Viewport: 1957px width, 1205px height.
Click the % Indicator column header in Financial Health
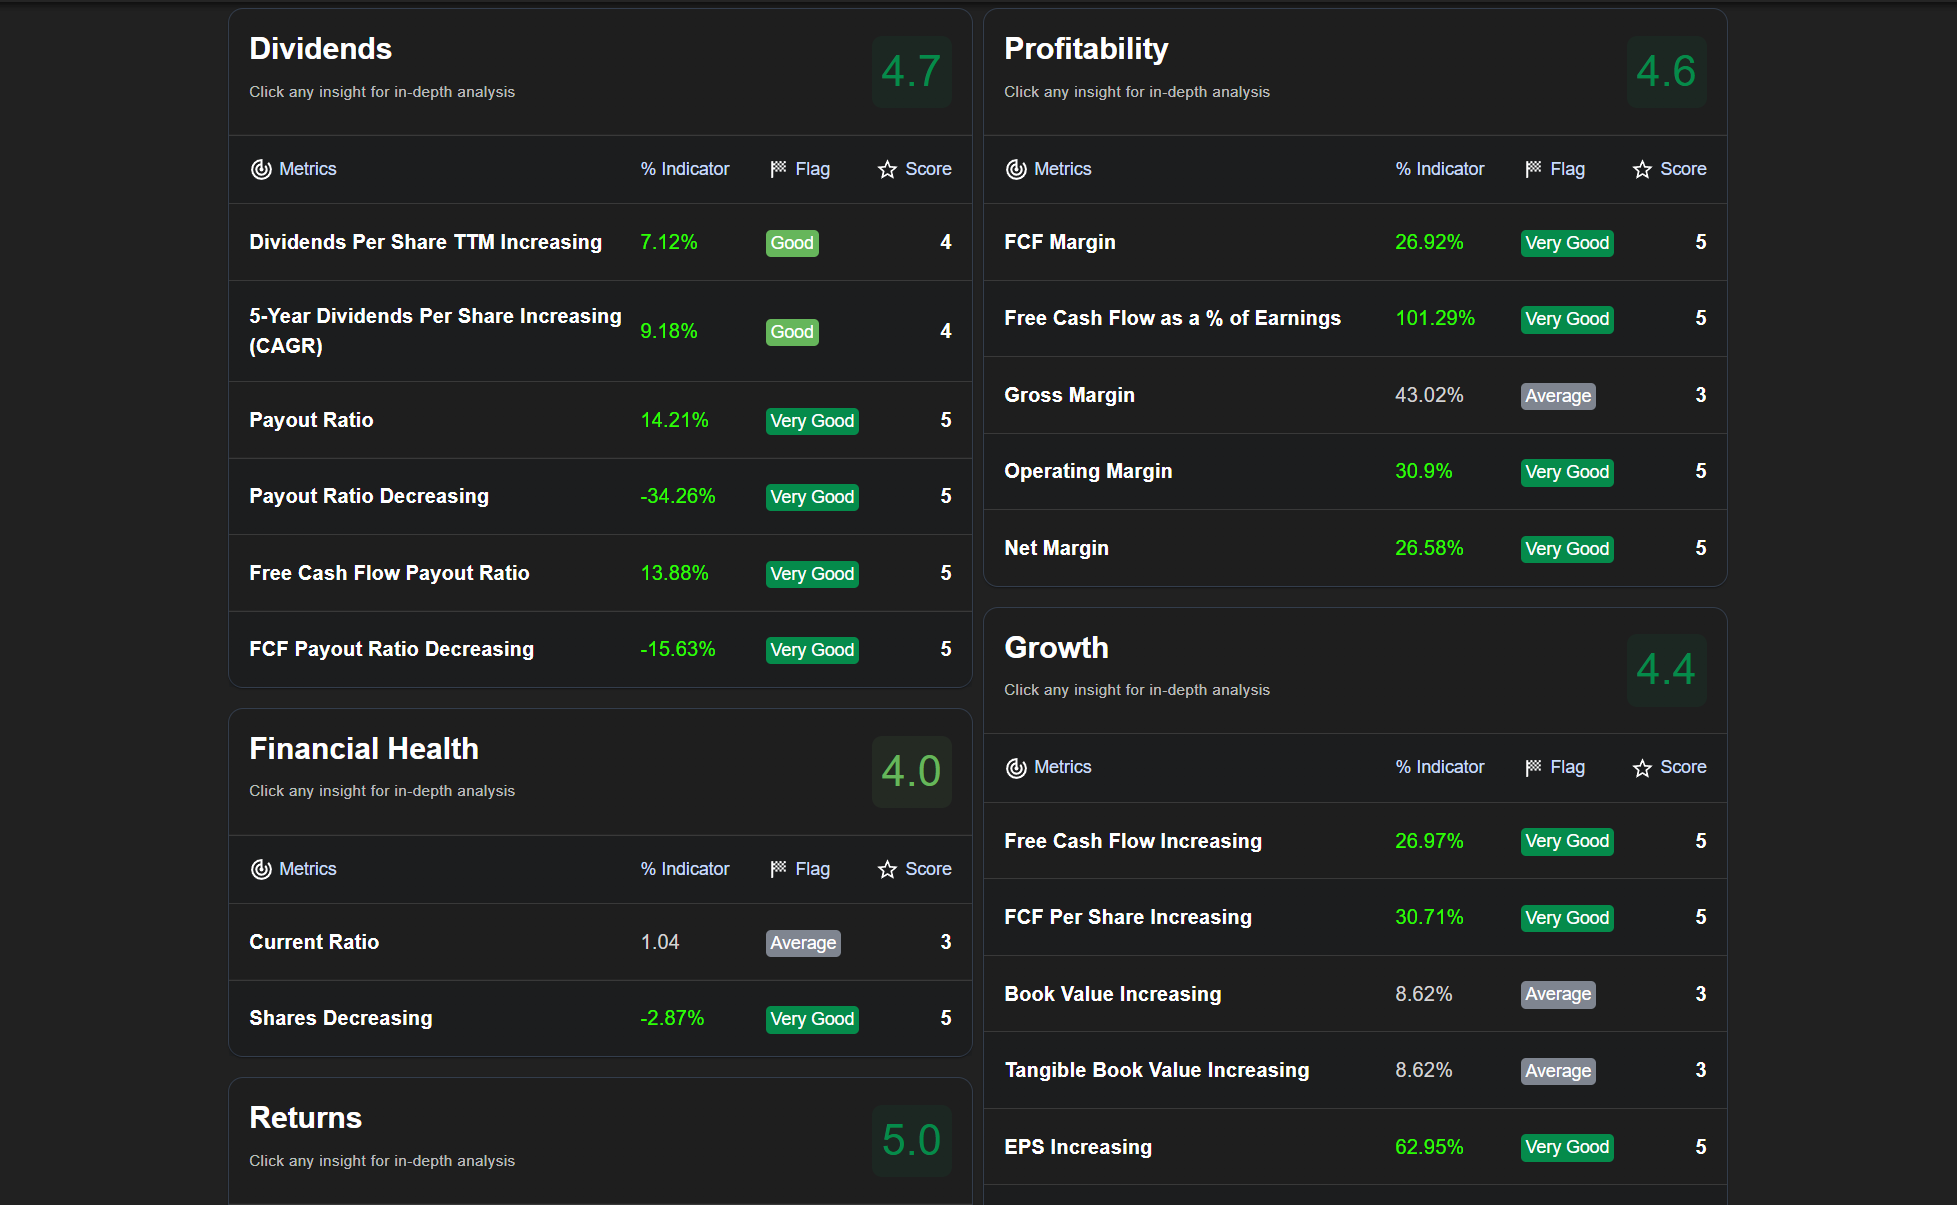(685, 869)
